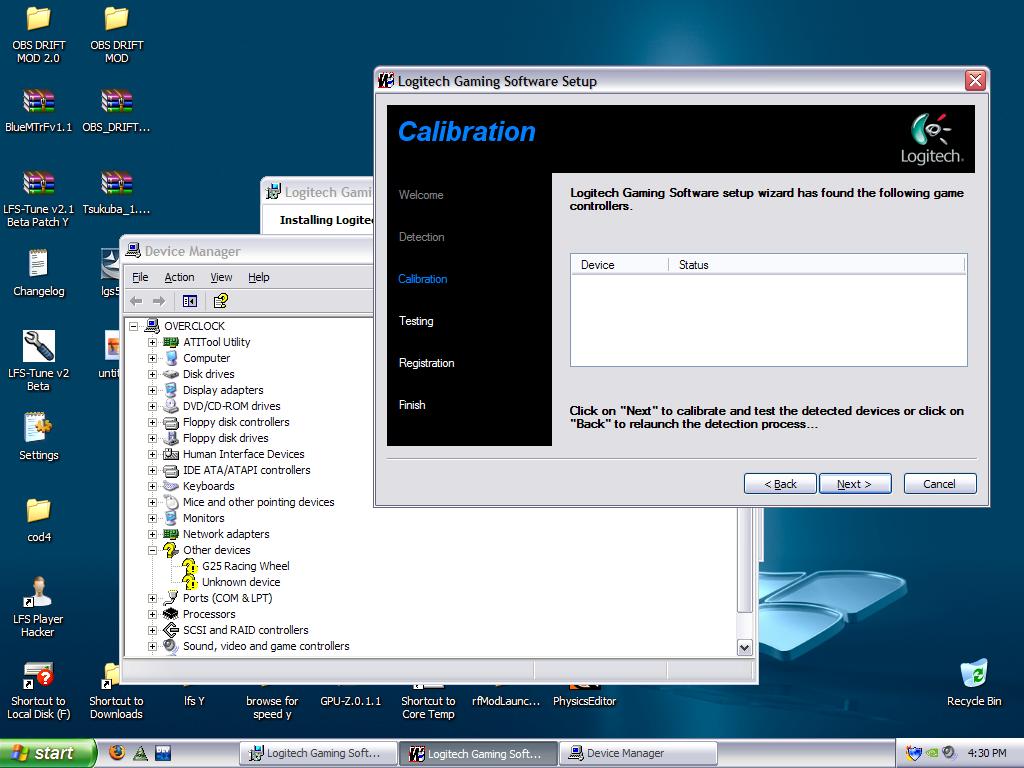The height and width of the screenshot is (768, 1024).
Task: Click Device Manager Back arrow toolbar icon
Action: pyautogui.click(x=136, y=301)
